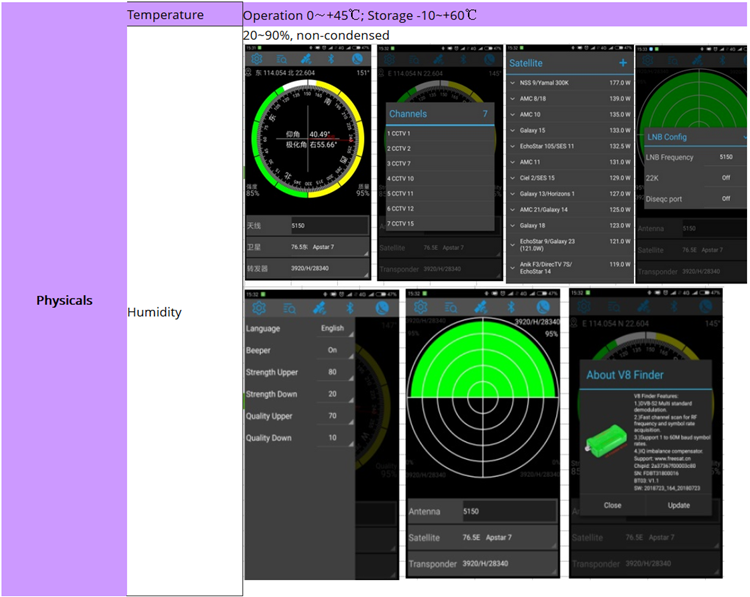
Task: Open the Language English dropdown
Action: coord(332,328)
